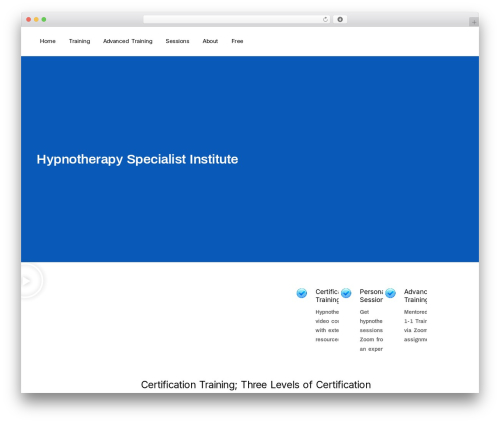Click the description starting with Get hypnothe sessions

tap(371, 330)
